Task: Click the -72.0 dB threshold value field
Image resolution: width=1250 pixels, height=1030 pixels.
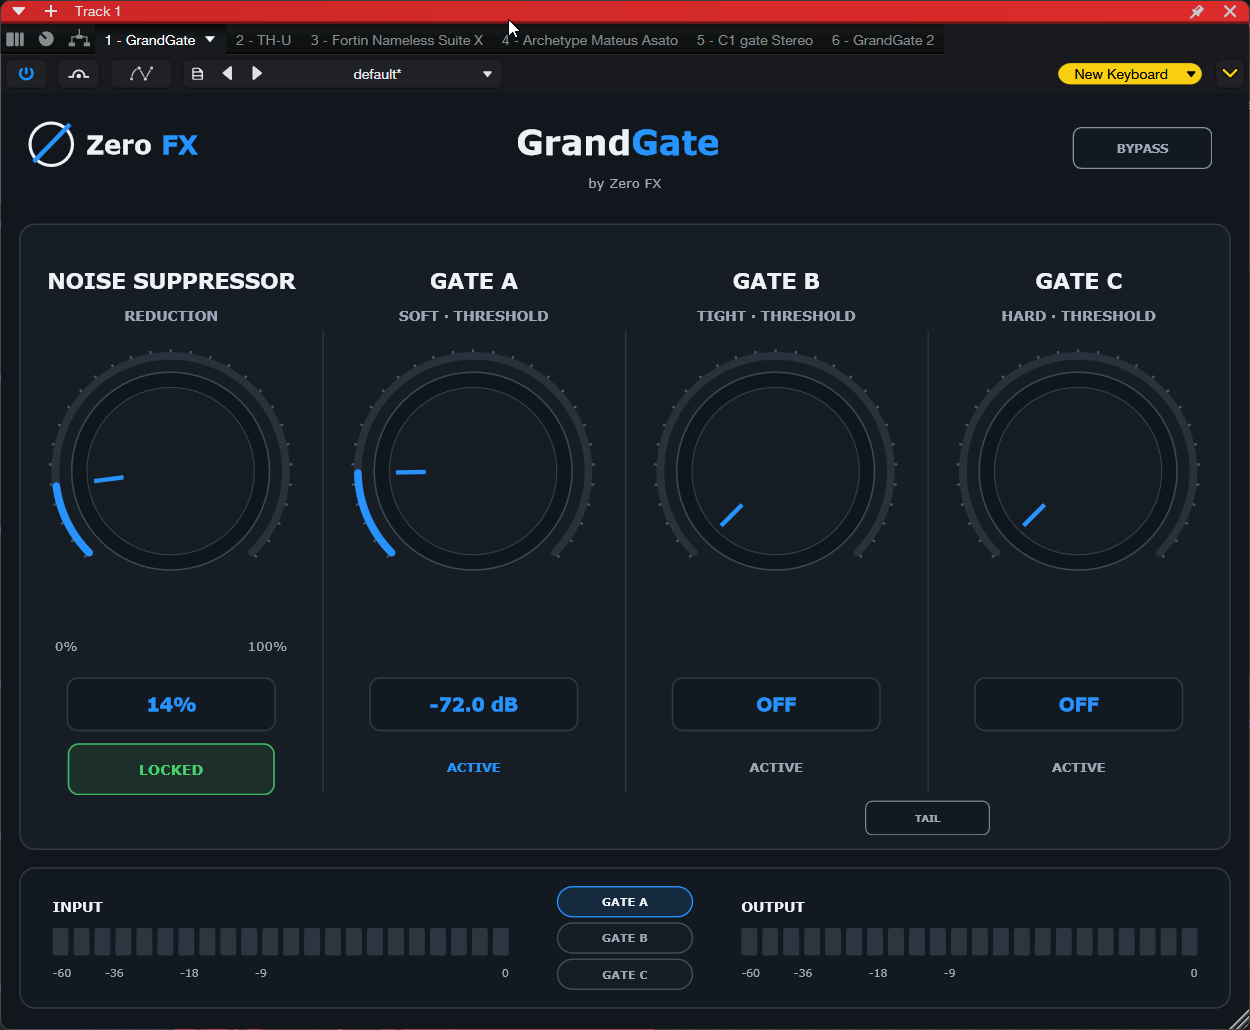Action: pyautogui.click(x=474, y=705)
